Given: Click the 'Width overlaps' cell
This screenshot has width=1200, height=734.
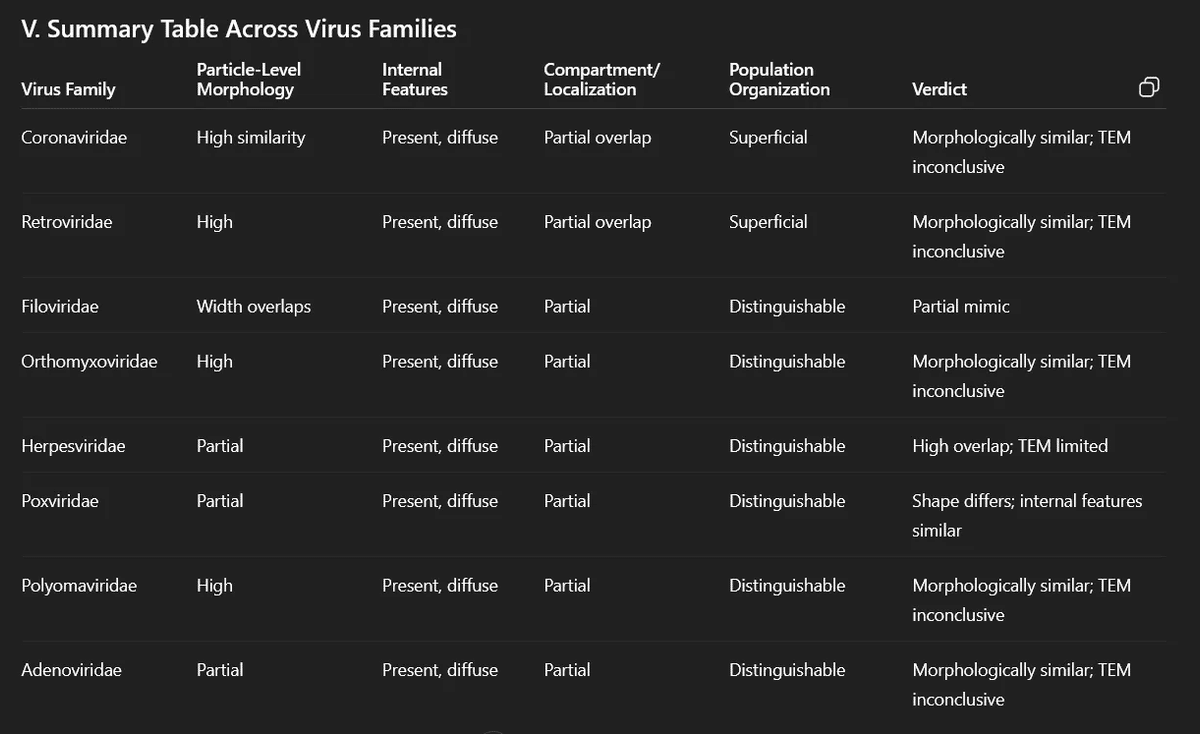Looking at the screenshot, I should click(x=253, y=307).
